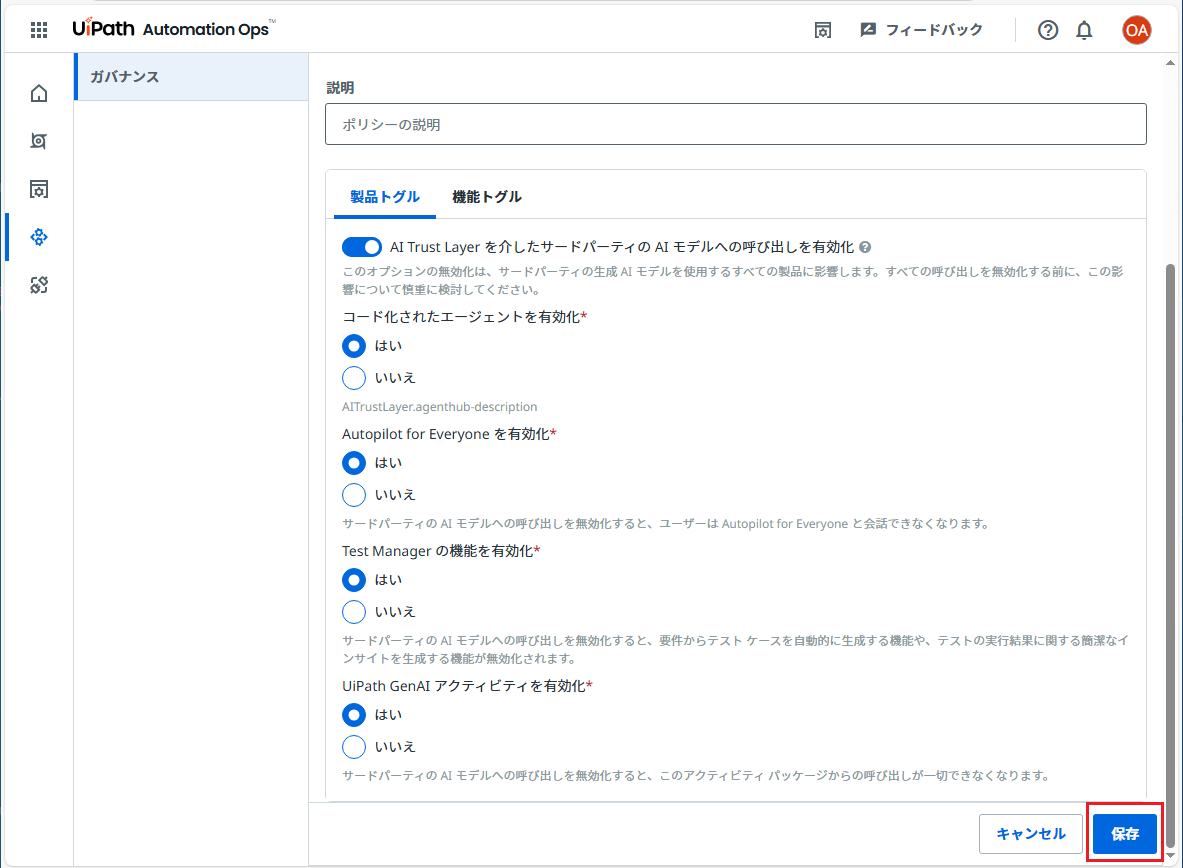Viewport: 1183px width, 868px height.
Task: Go to Home in the left sidebar
Action: pyautogui.click(x=38, y=93)
